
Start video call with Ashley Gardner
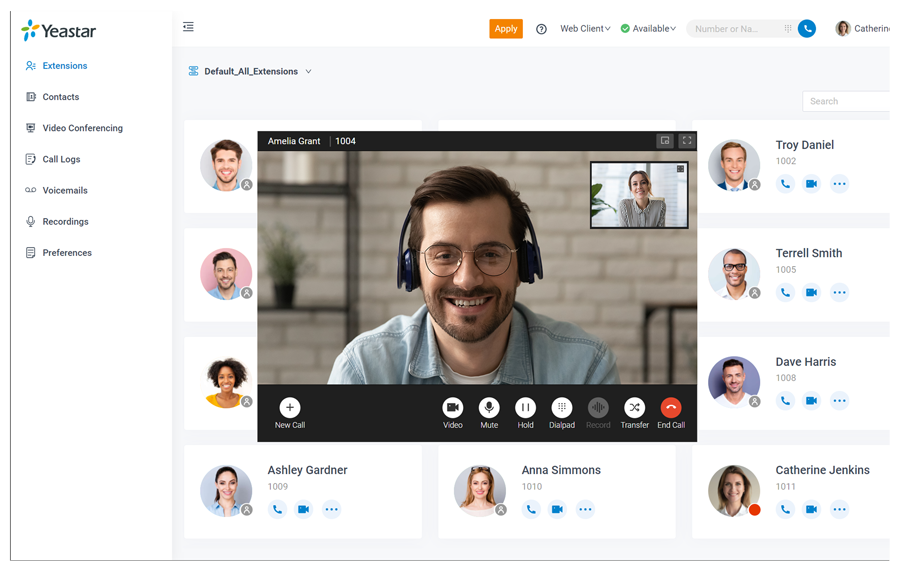[x=303, y=509]
